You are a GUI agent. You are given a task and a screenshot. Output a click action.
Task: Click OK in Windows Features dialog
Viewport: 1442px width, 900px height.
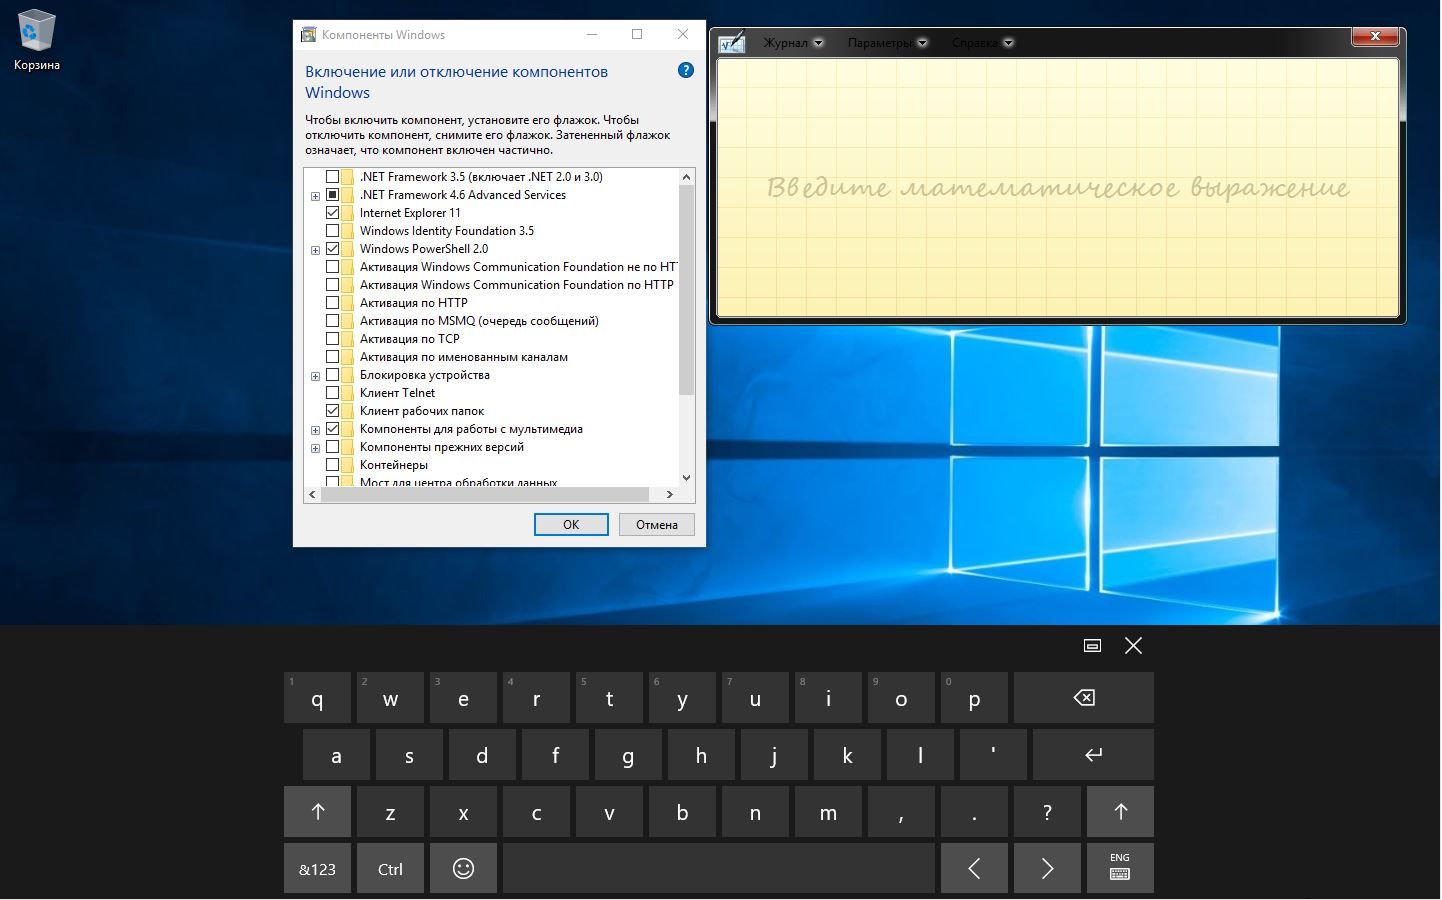[571, 524]
